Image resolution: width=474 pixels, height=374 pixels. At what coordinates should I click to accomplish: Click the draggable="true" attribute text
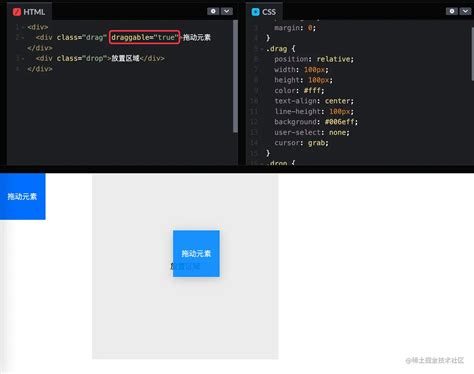(x=144, y=37)
